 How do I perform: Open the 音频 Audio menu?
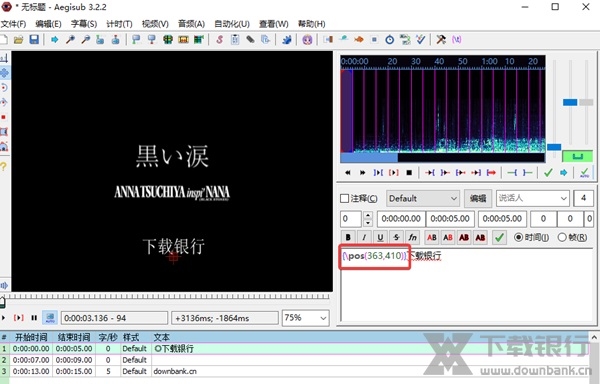[191, 24]
